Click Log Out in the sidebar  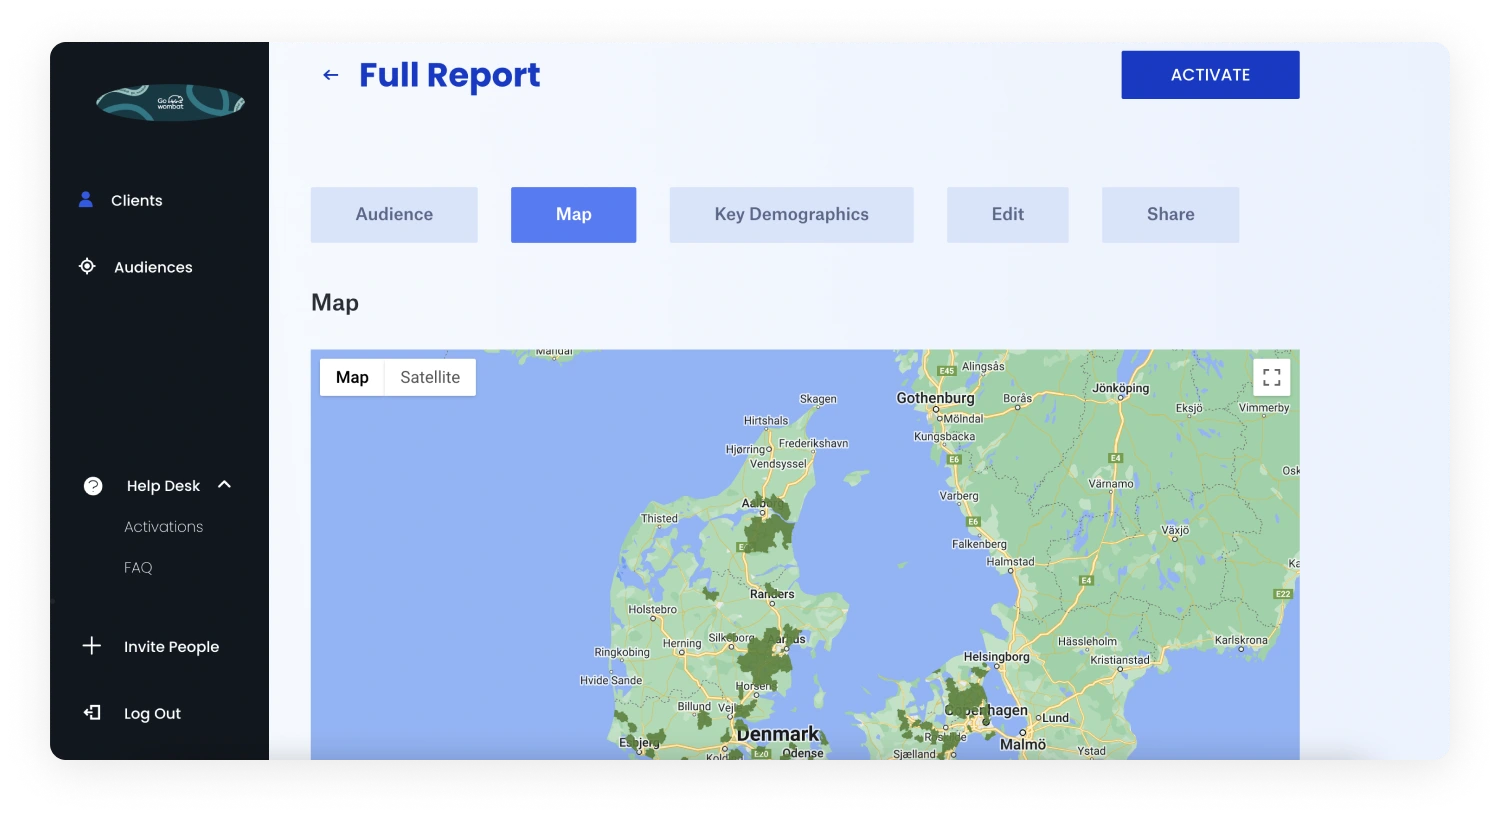(152, 714)
